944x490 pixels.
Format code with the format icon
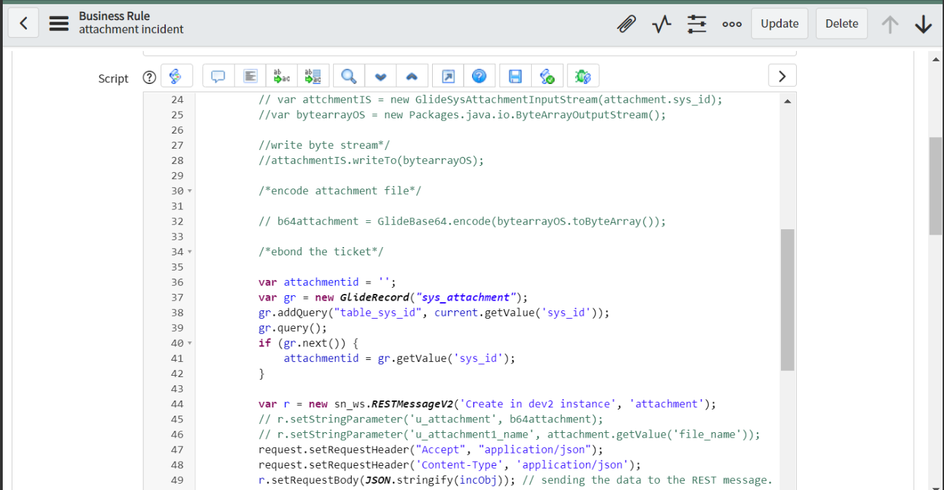point(250,76)
